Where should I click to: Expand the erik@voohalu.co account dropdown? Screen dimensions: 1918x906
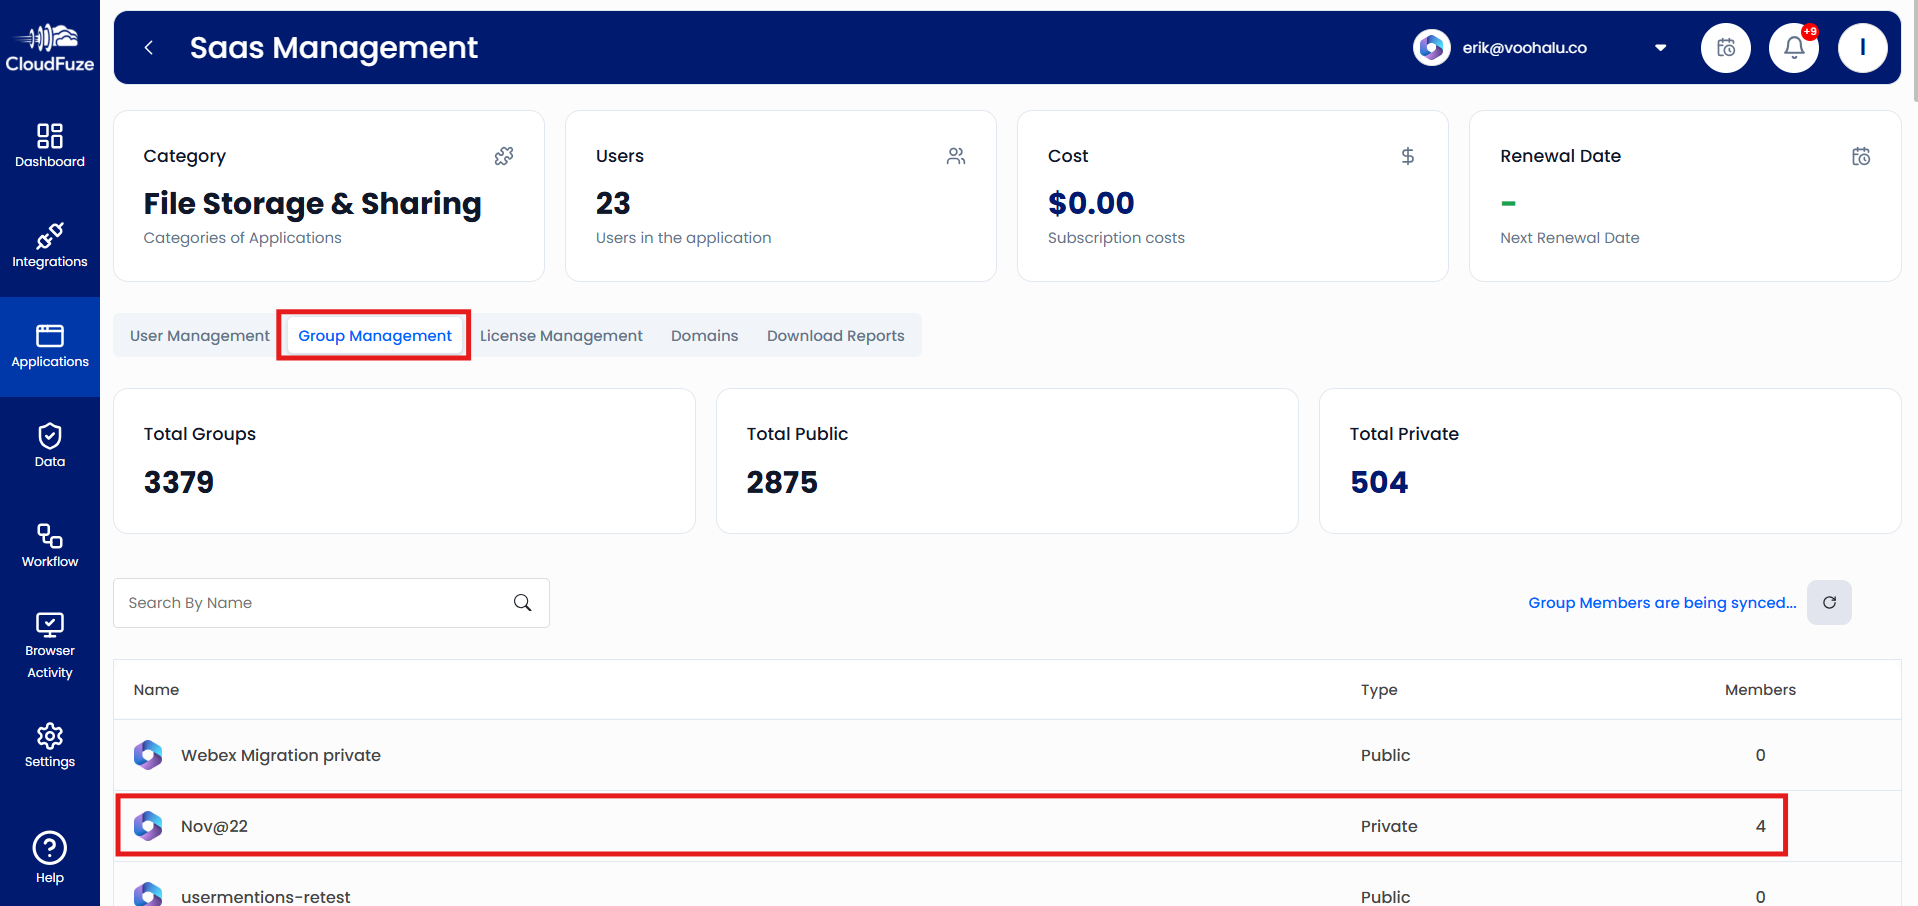coord(1659,47)
